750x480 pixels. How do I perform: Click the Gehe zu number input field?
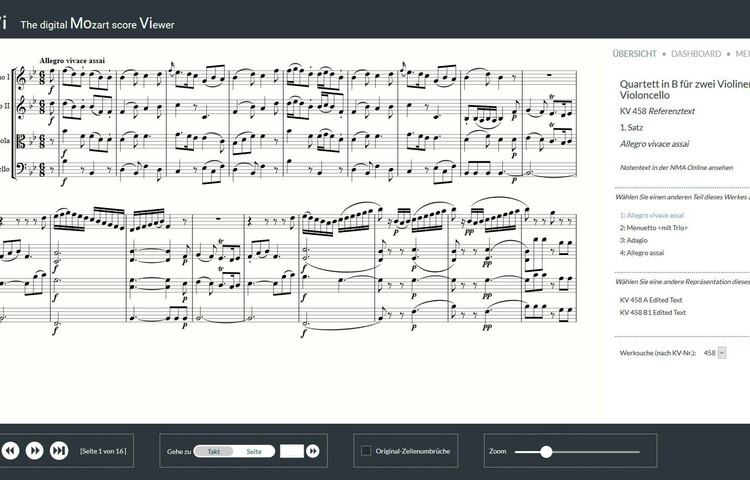[x=291, y=451]
